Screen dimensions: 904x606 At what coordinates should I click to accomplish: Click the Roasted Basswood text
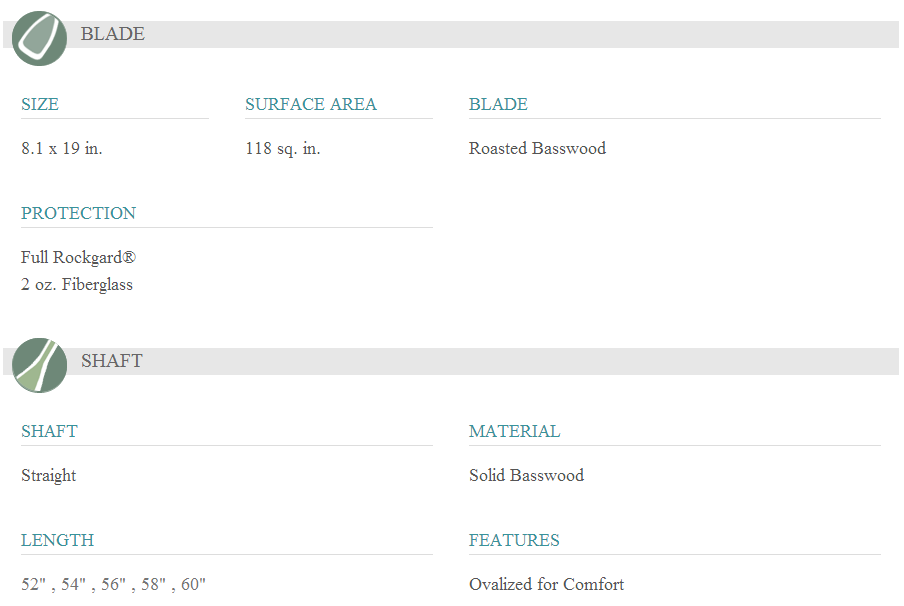pyautogui.click(x=537, y=148)
